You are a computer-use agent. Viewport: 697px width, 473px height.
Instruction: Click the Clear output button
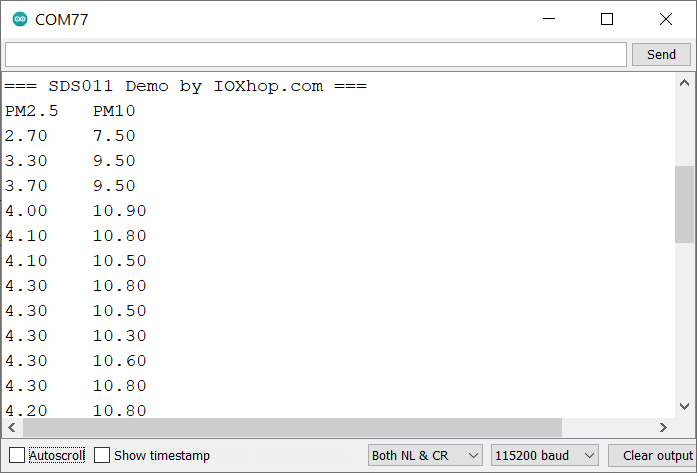[652, 455]
